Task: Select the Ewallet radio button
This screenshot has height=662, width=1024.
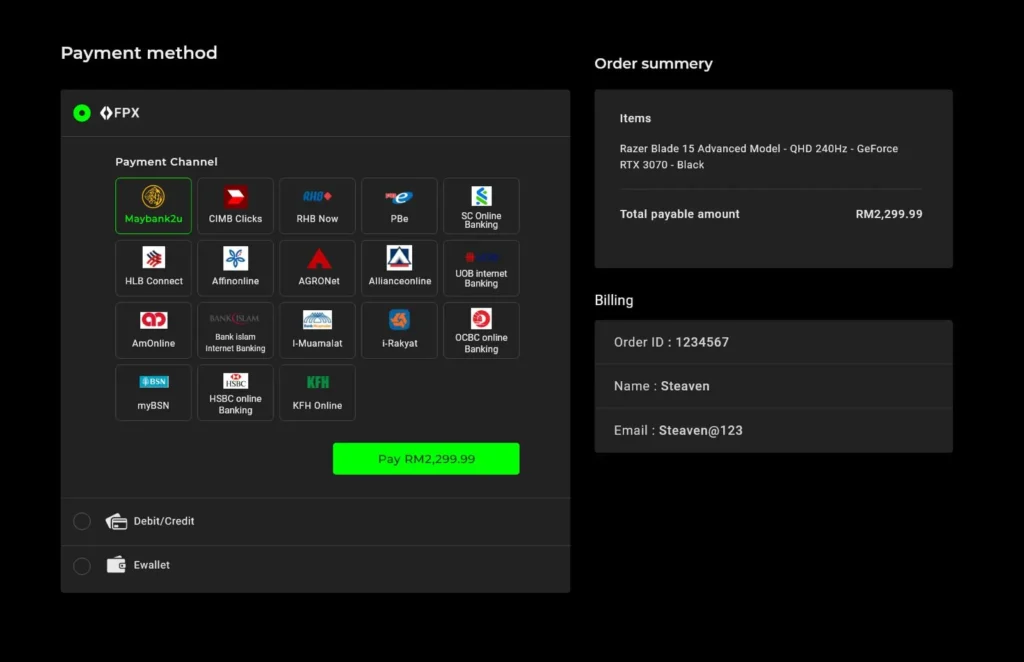Action: [82, 565]
